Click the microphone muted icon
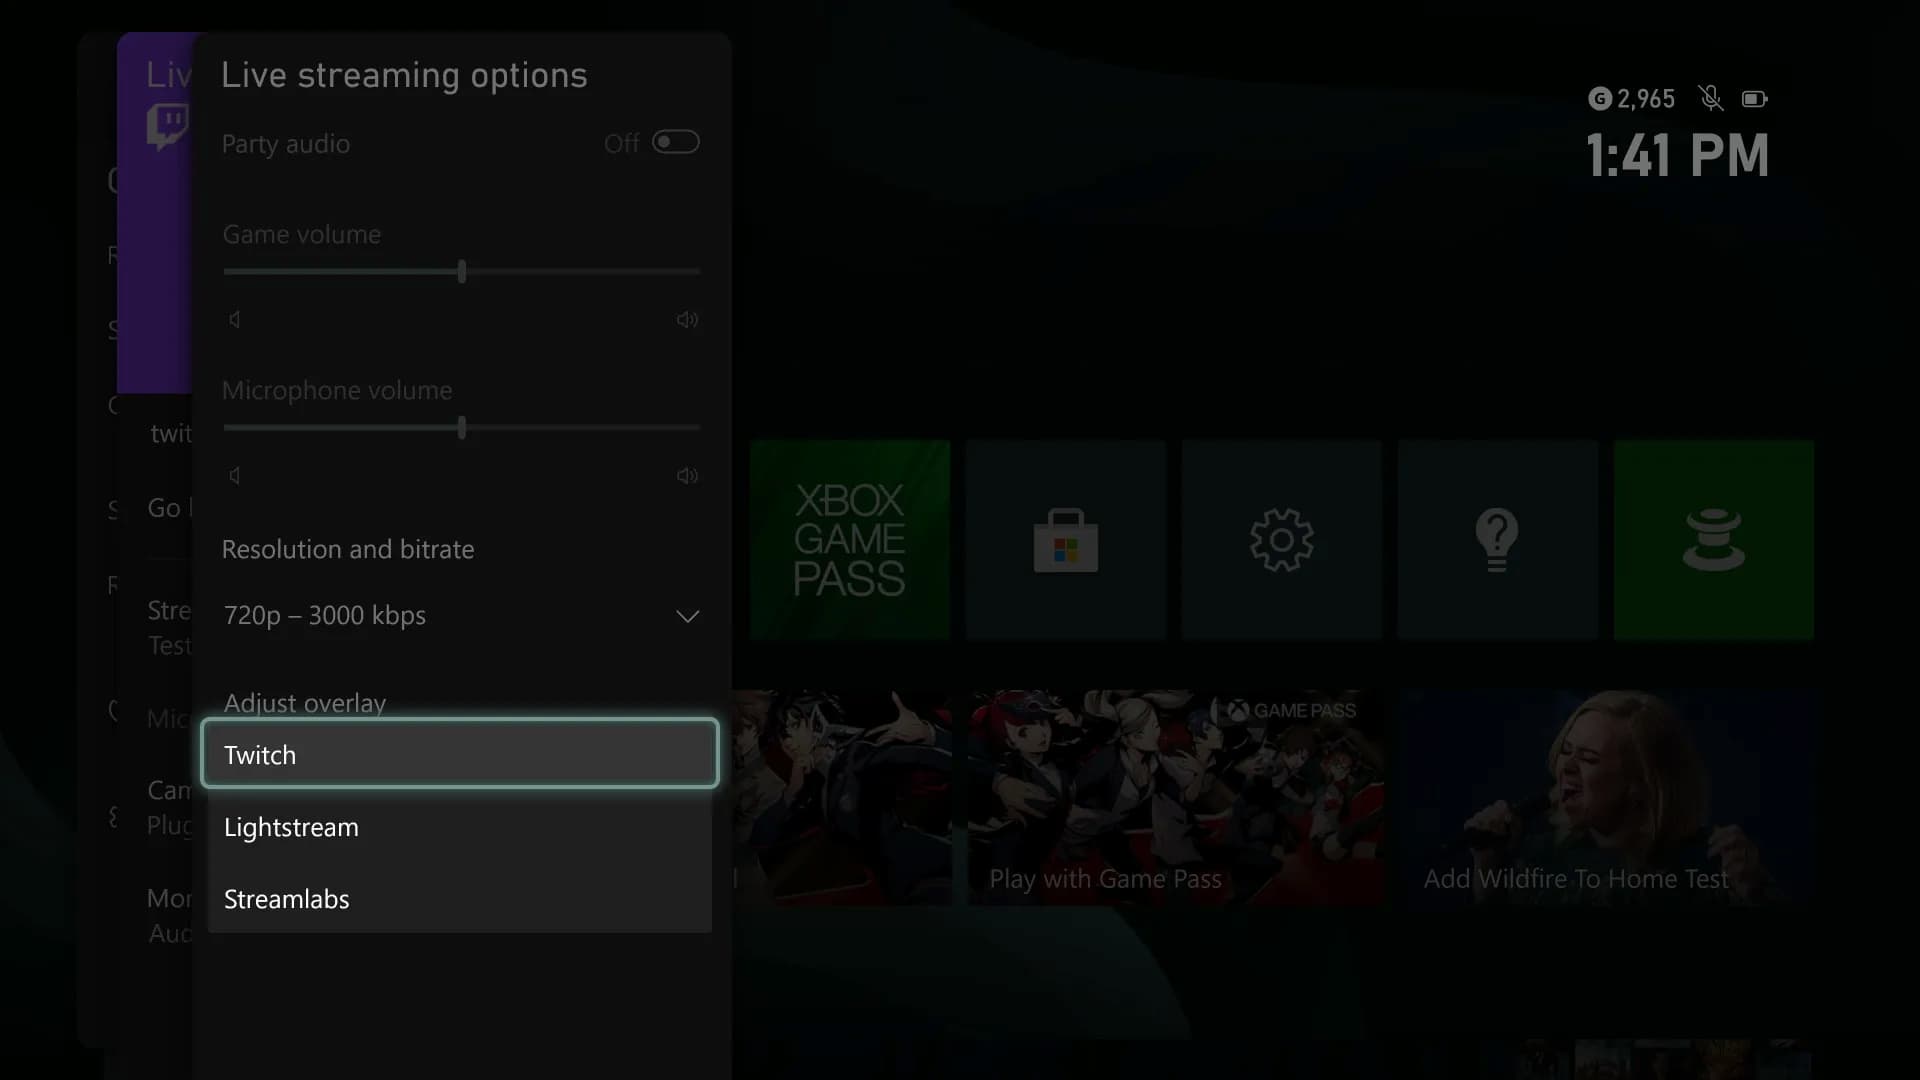The image size is (1920, 1080). [1710, 98]
